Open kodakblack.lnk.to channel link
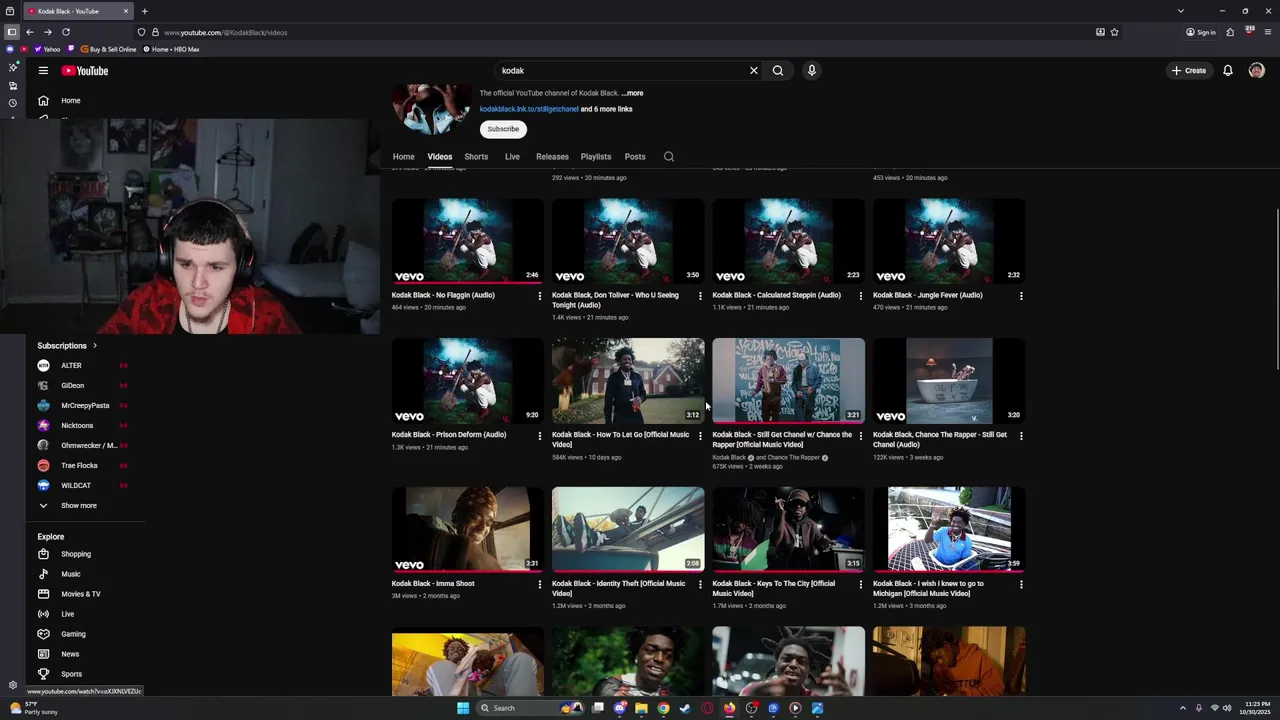Screen dimensions: 1280x720 pos(529,109)
